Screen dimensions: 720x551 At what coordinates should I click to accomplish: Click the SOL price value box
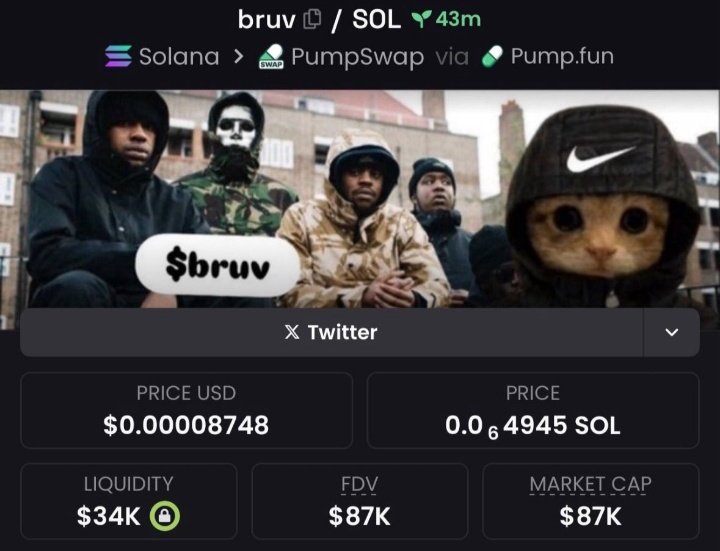click(x=533, y=410)
